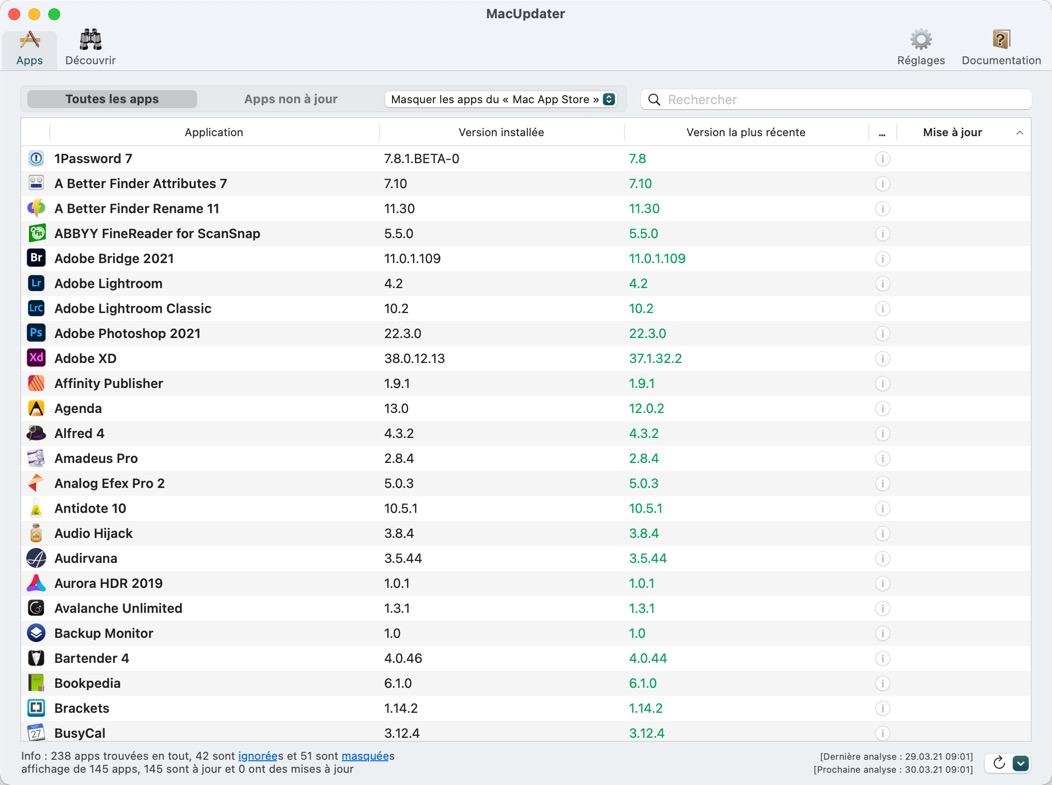Click the BusyCal calendar icon

[36, 732]
